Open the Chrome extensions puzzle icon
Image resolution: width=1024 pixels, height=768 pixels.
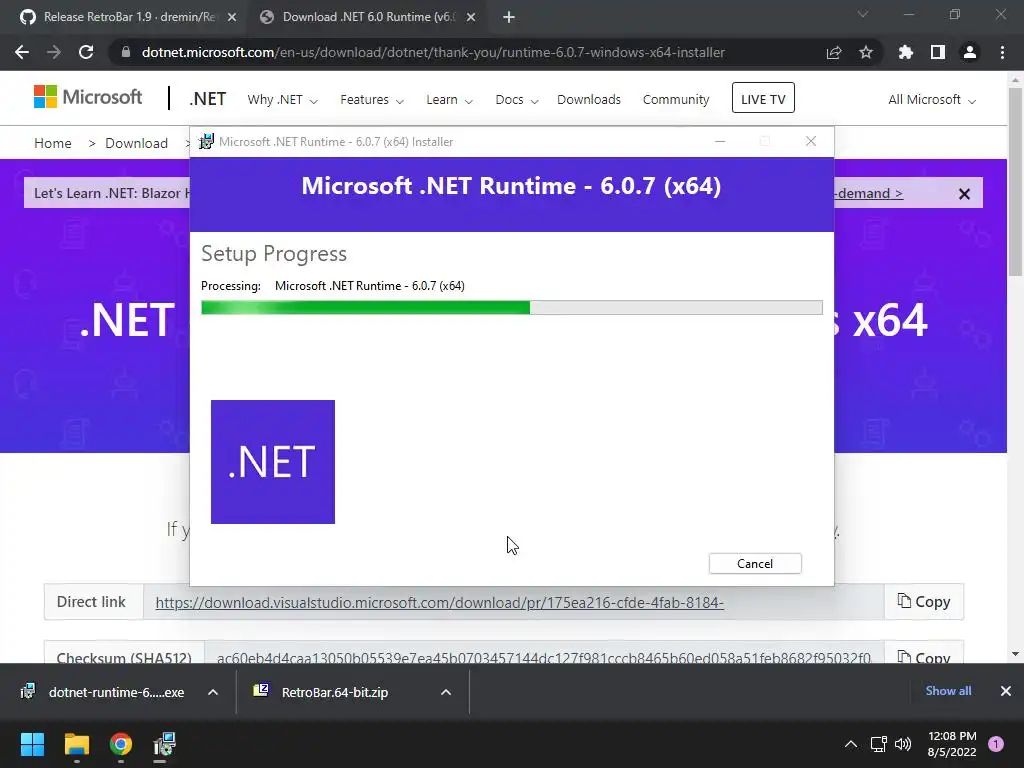[x=905, y=52]
